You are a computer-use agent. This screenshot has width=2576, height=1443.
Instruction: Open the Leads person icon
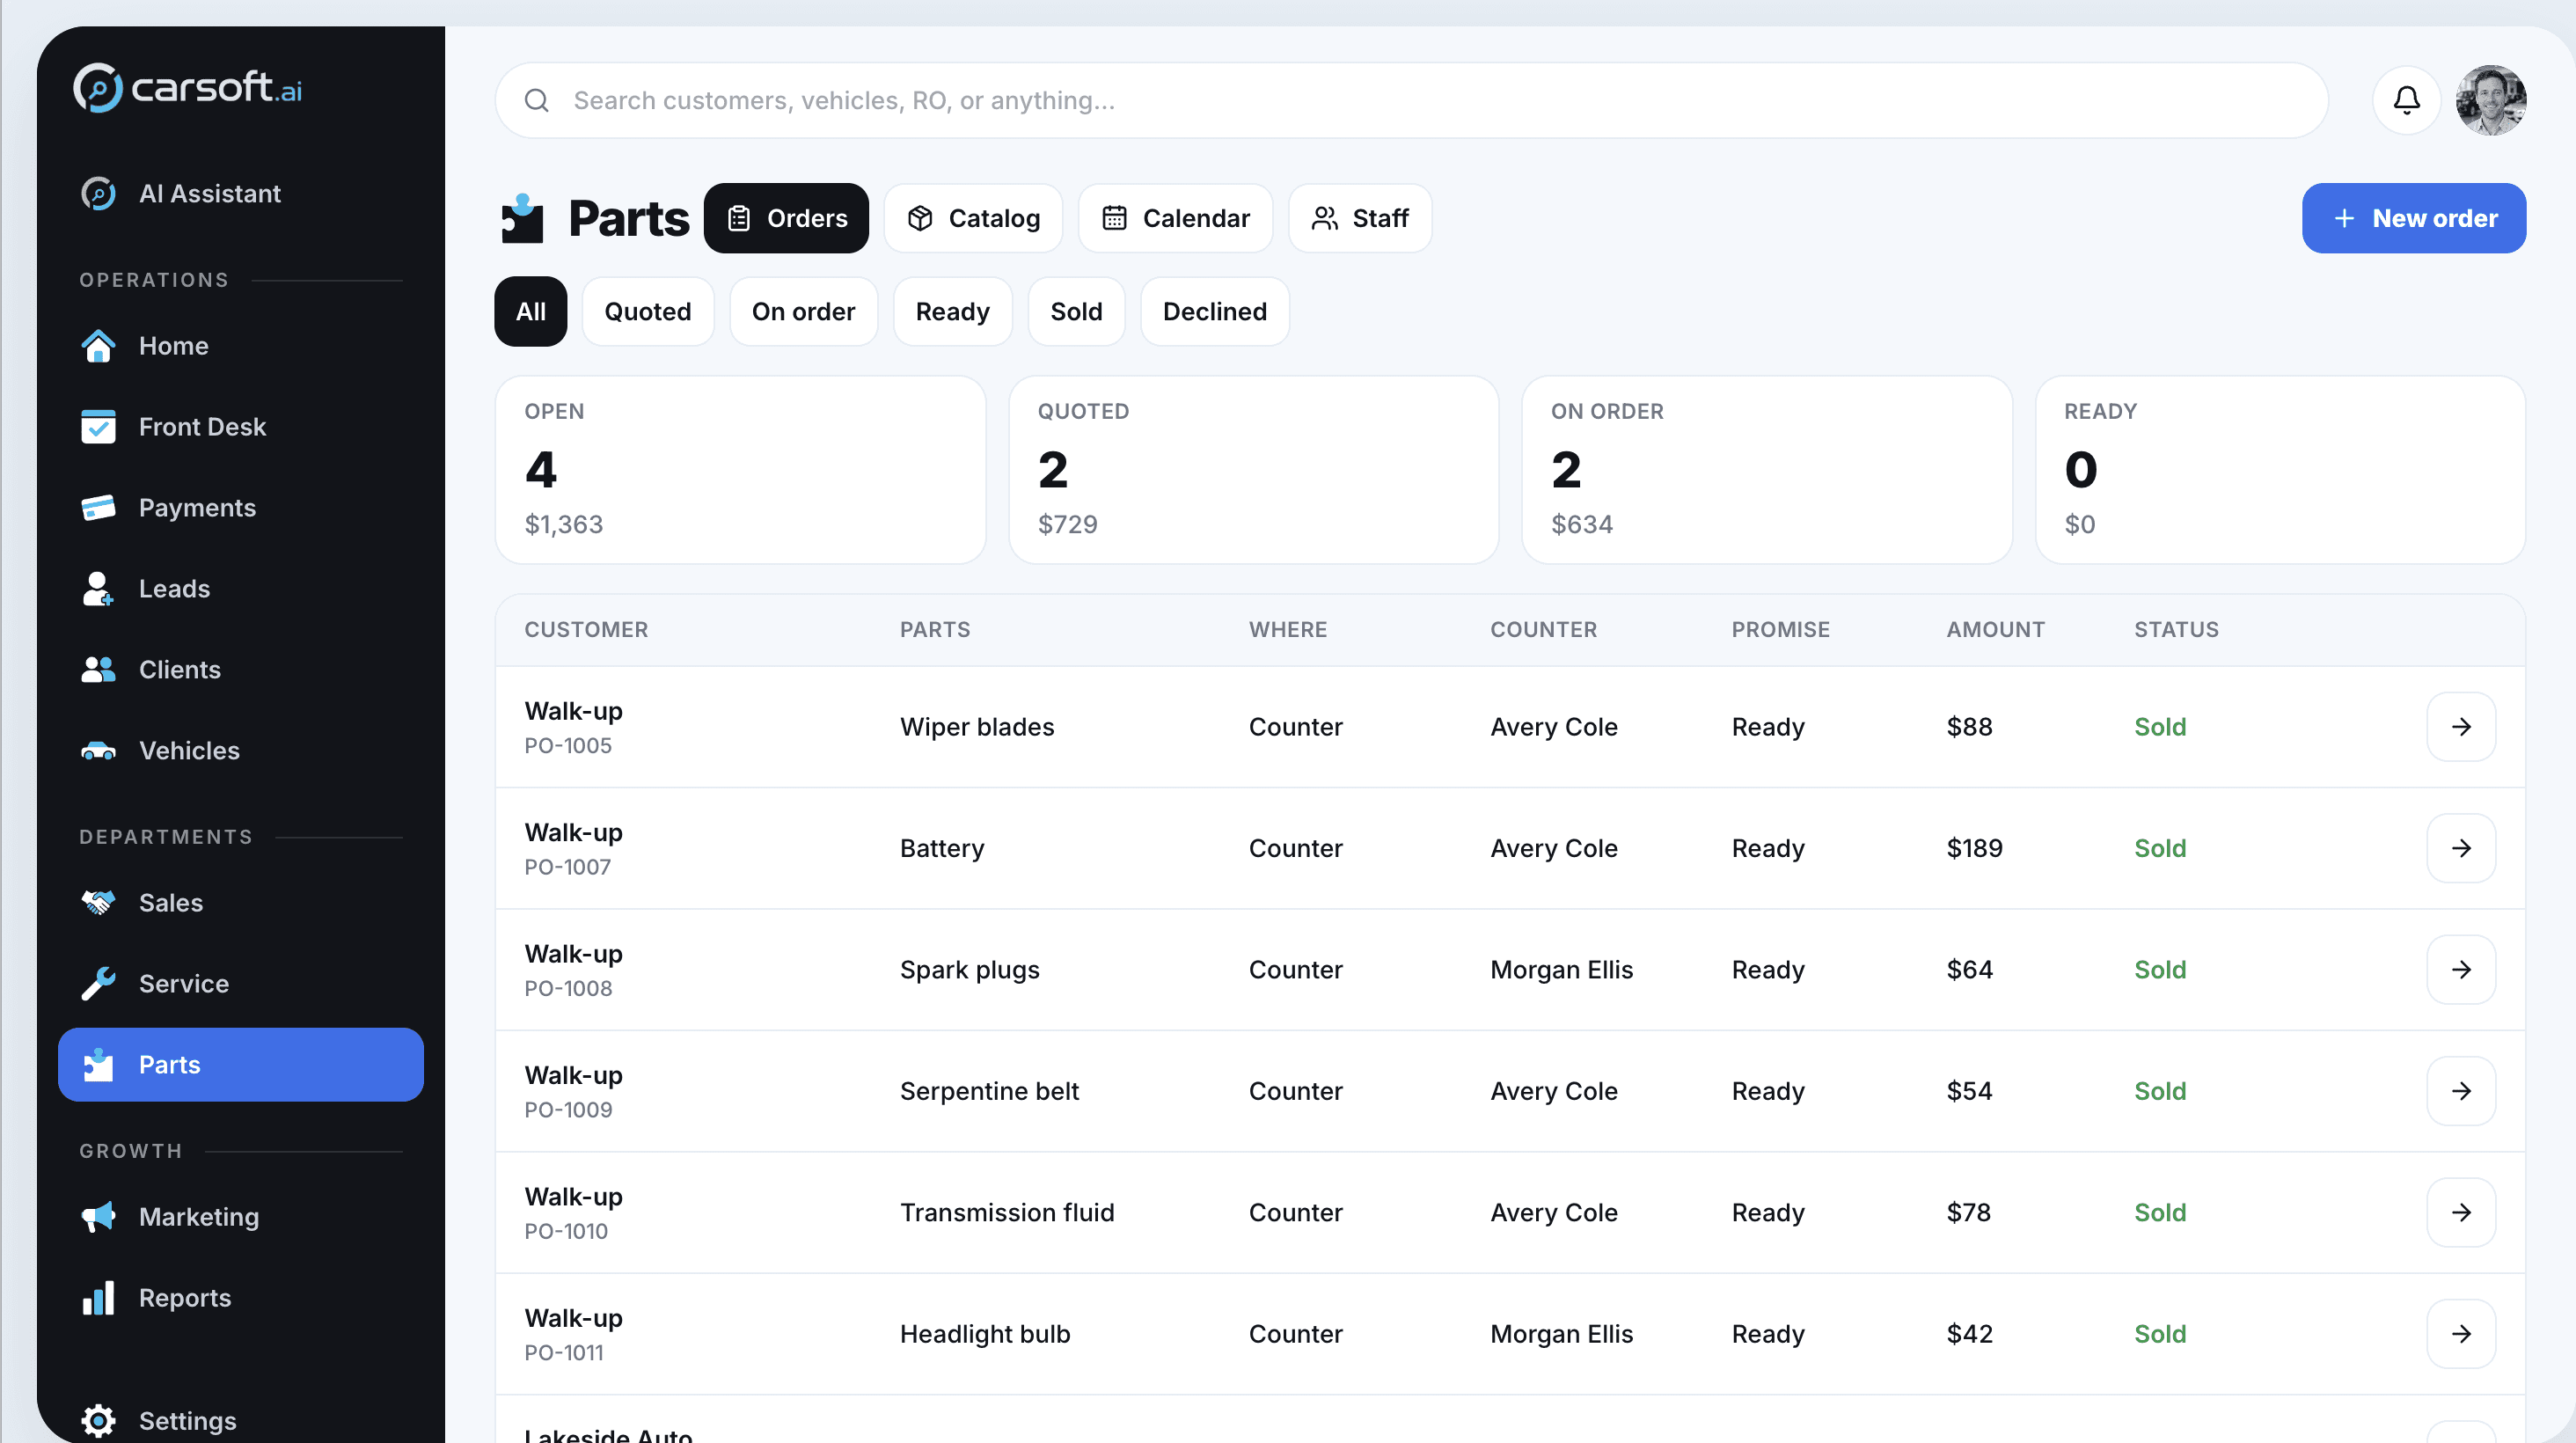pyautogui.click(x=98, y=589)
